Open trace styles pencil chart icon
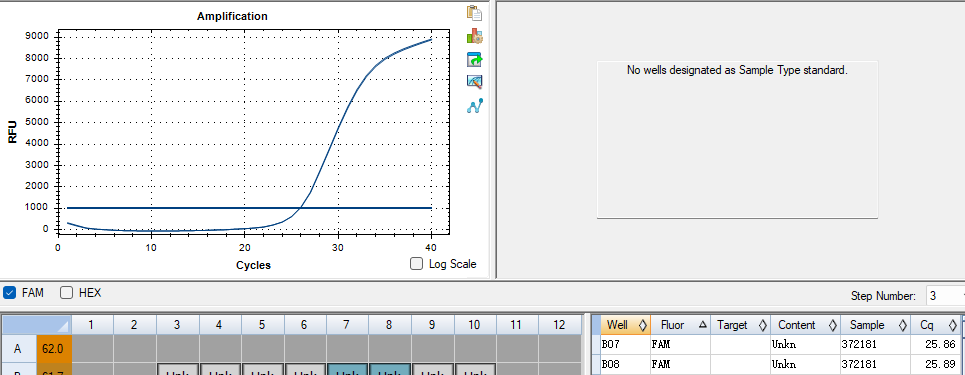965x375 pixels. pos(474,82)
